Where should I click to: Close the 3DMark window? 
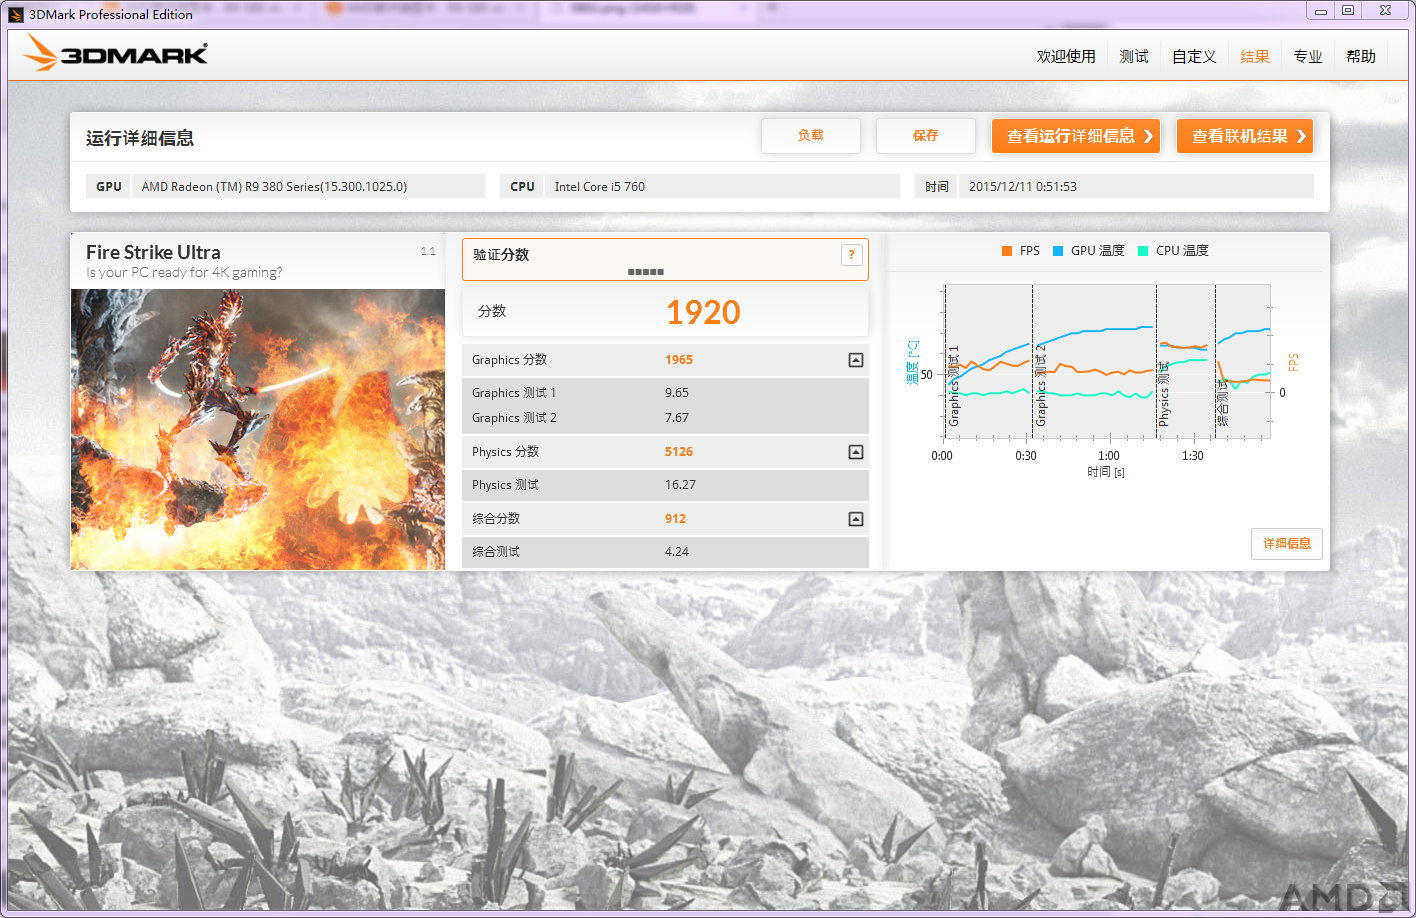[x=1385, y=10]
